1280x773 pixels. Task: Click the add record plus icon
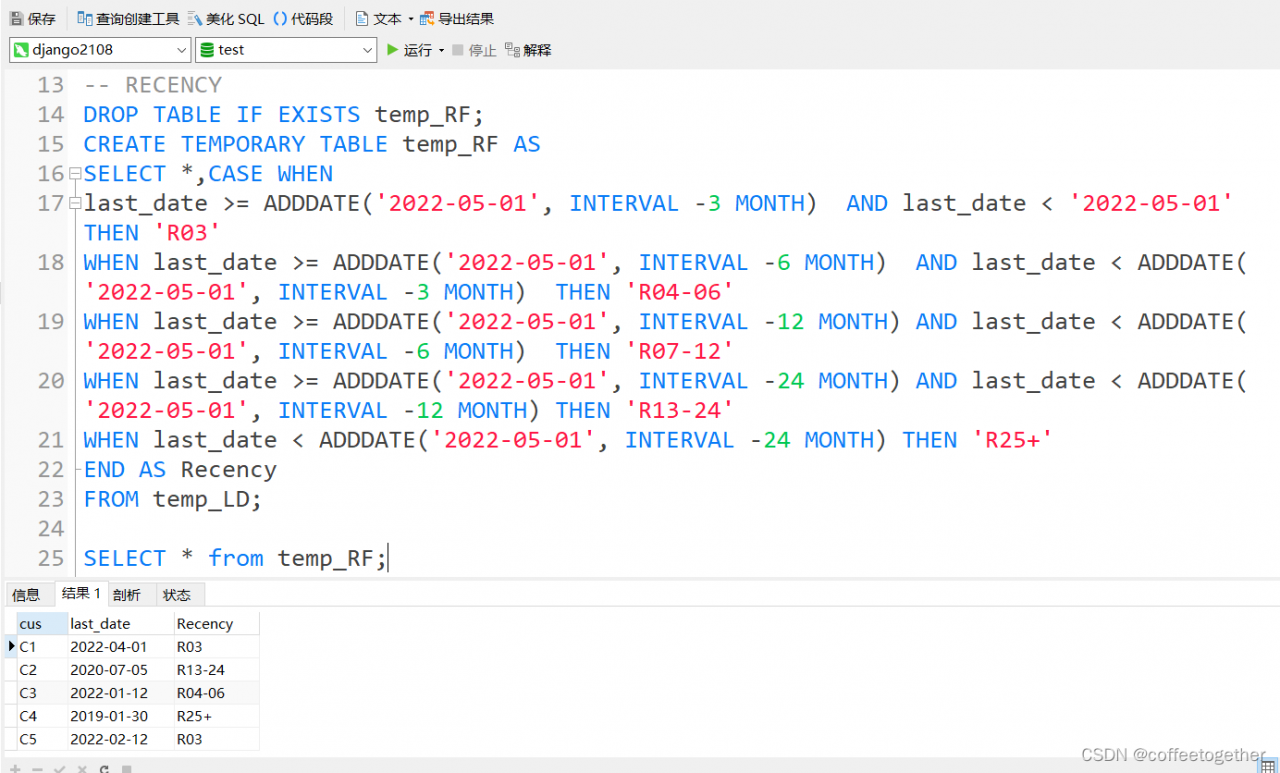coord(15,768)
